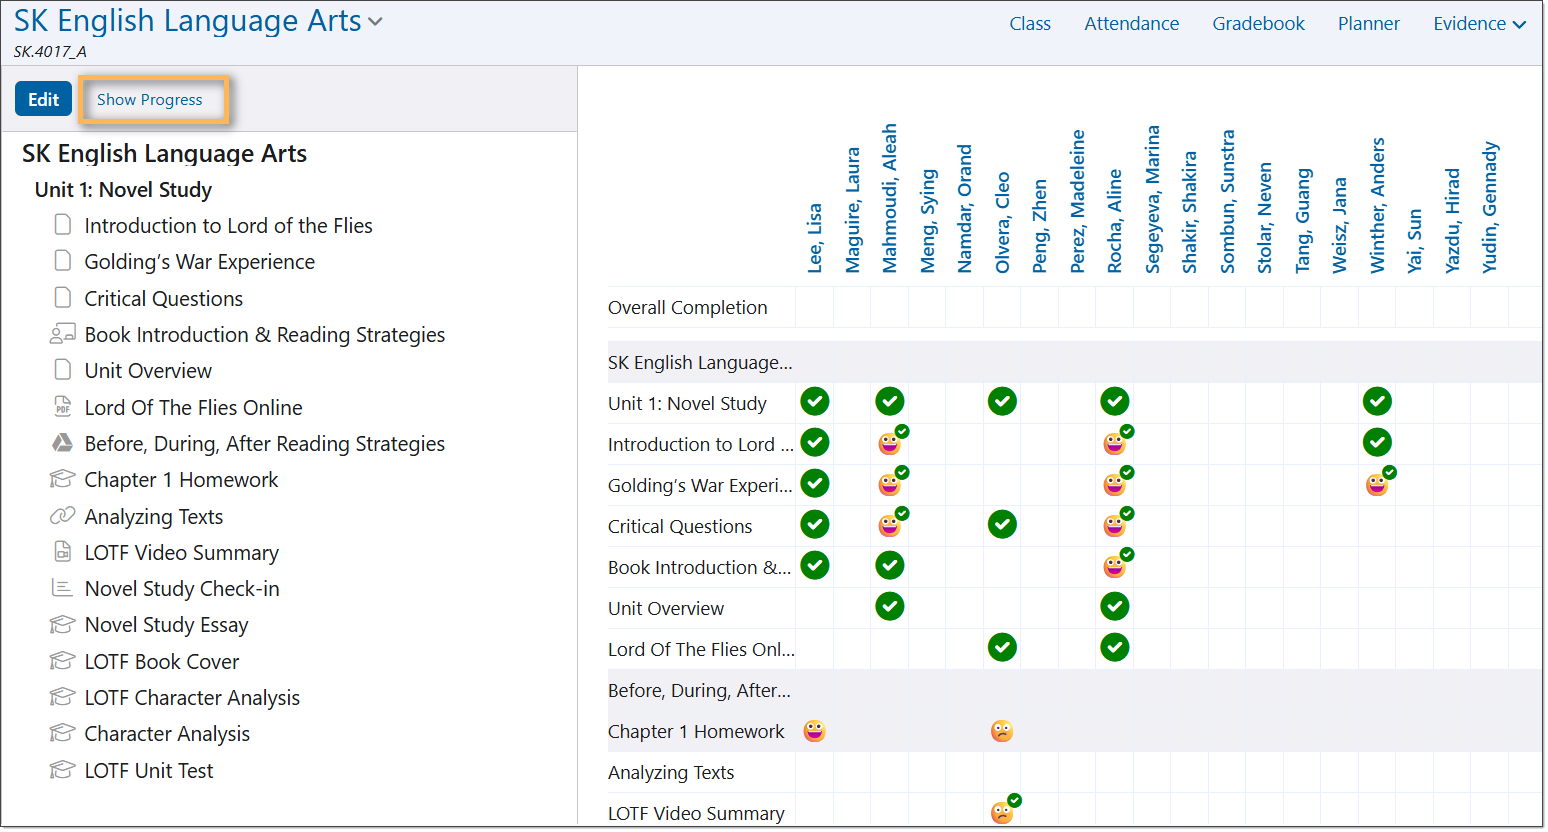Click the page icon beside Introduction to Lord of the Flies

click(x=63, y=225)
